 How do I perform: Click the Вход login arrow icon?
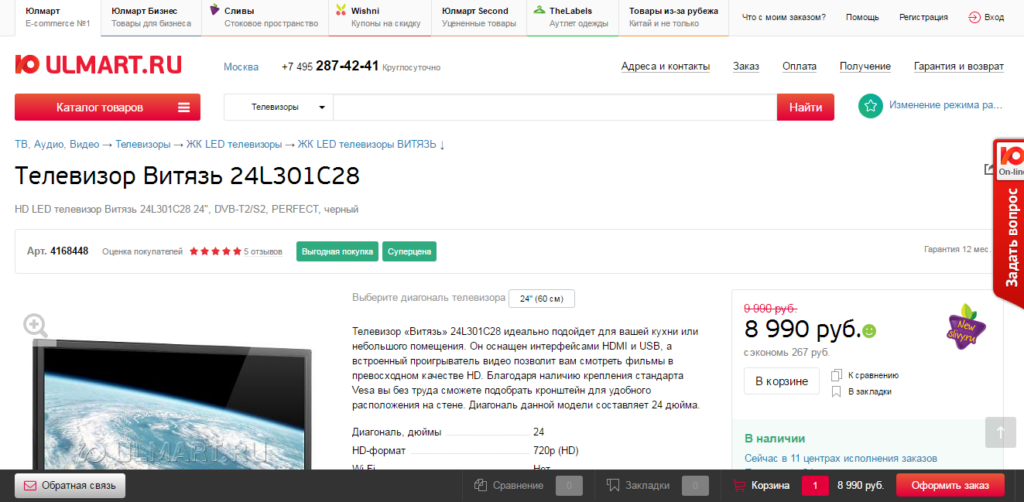974,18
